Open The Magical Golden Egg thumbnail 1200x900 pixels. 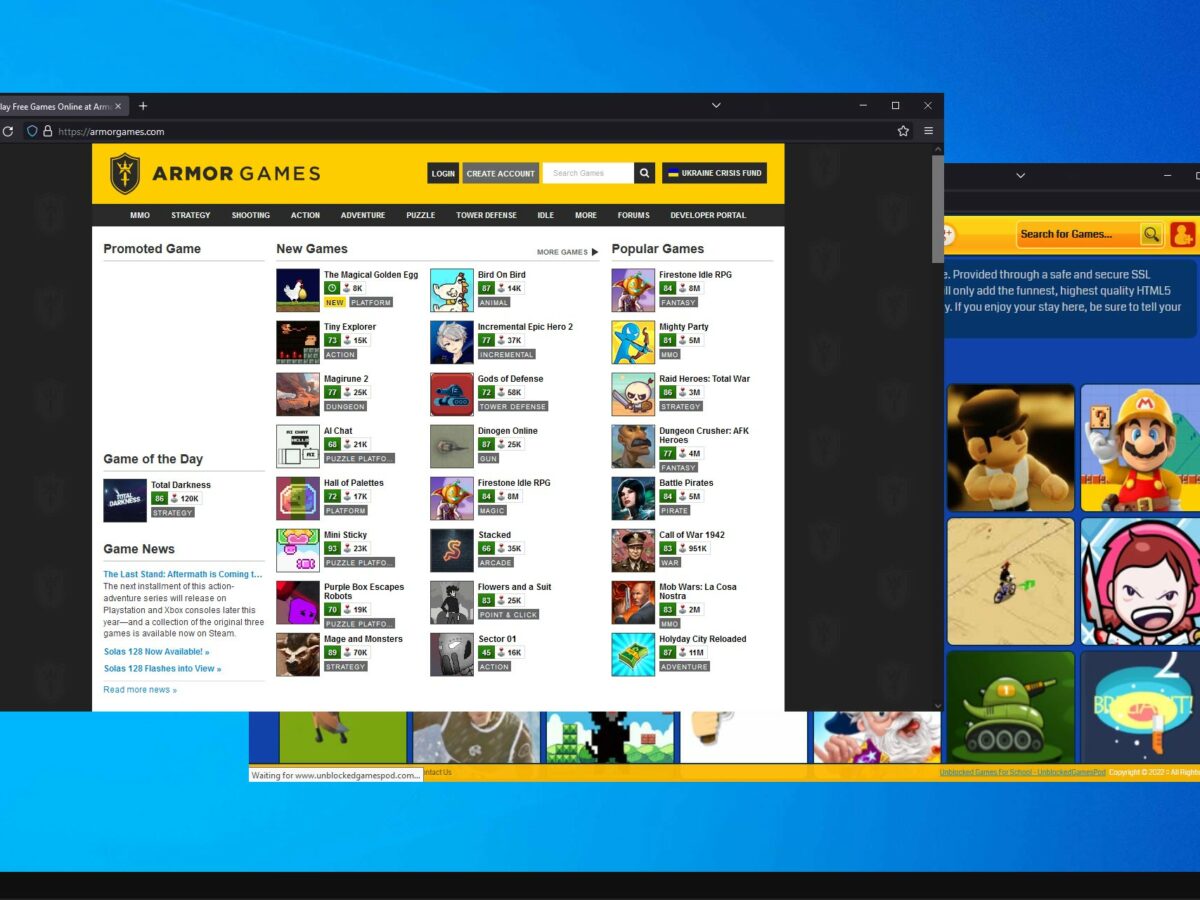pyautogui.click(x=298, y=290)
